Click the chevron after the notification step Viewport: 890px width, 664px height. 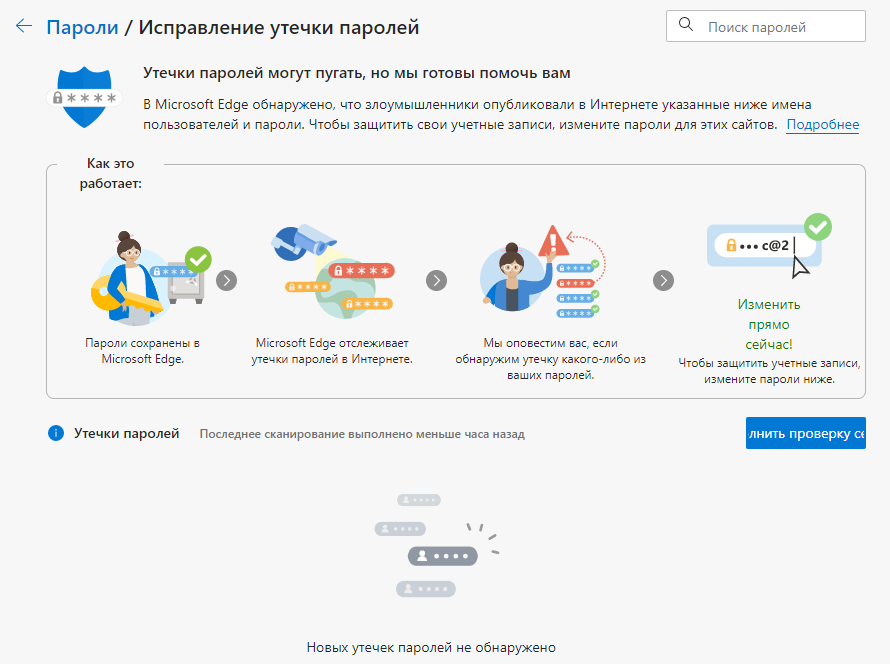(x=663, y=281)
